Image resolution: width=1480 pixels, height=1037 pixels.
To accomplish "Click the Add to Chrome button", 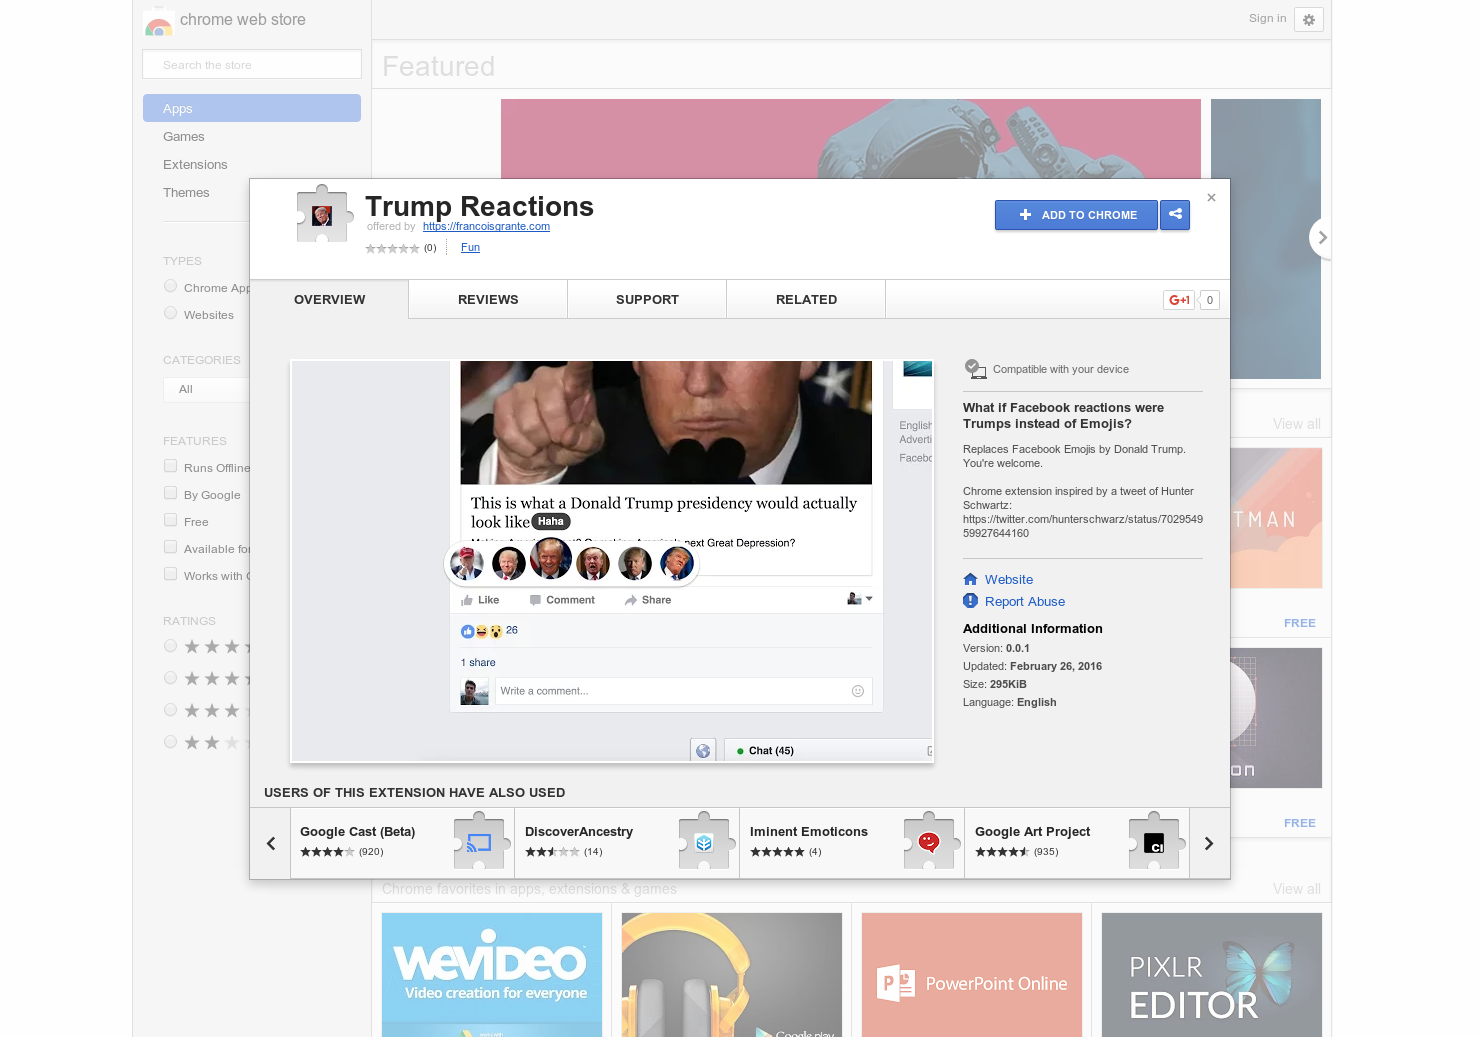I will pos(1076,215).
